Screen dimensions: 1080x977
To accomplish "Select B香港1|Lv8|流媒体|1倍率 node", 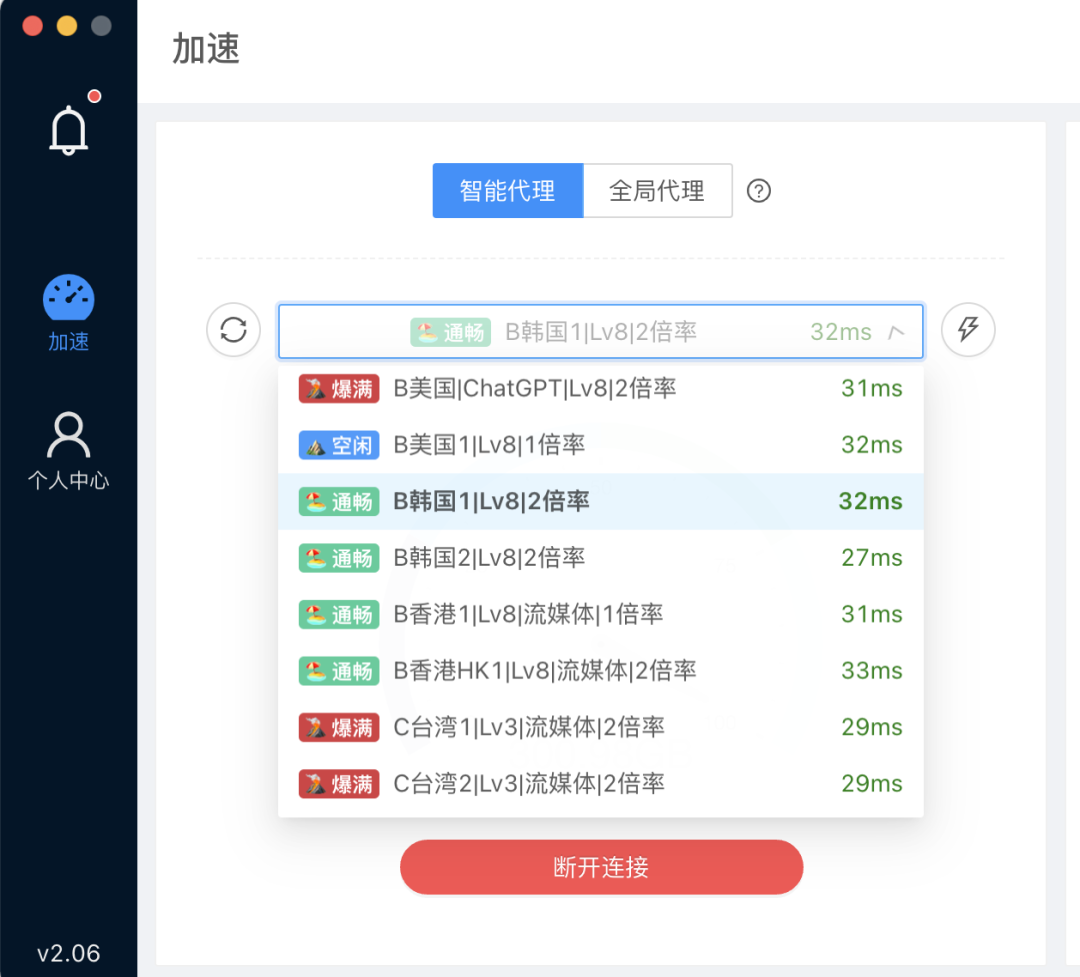I will coord(528,614).
